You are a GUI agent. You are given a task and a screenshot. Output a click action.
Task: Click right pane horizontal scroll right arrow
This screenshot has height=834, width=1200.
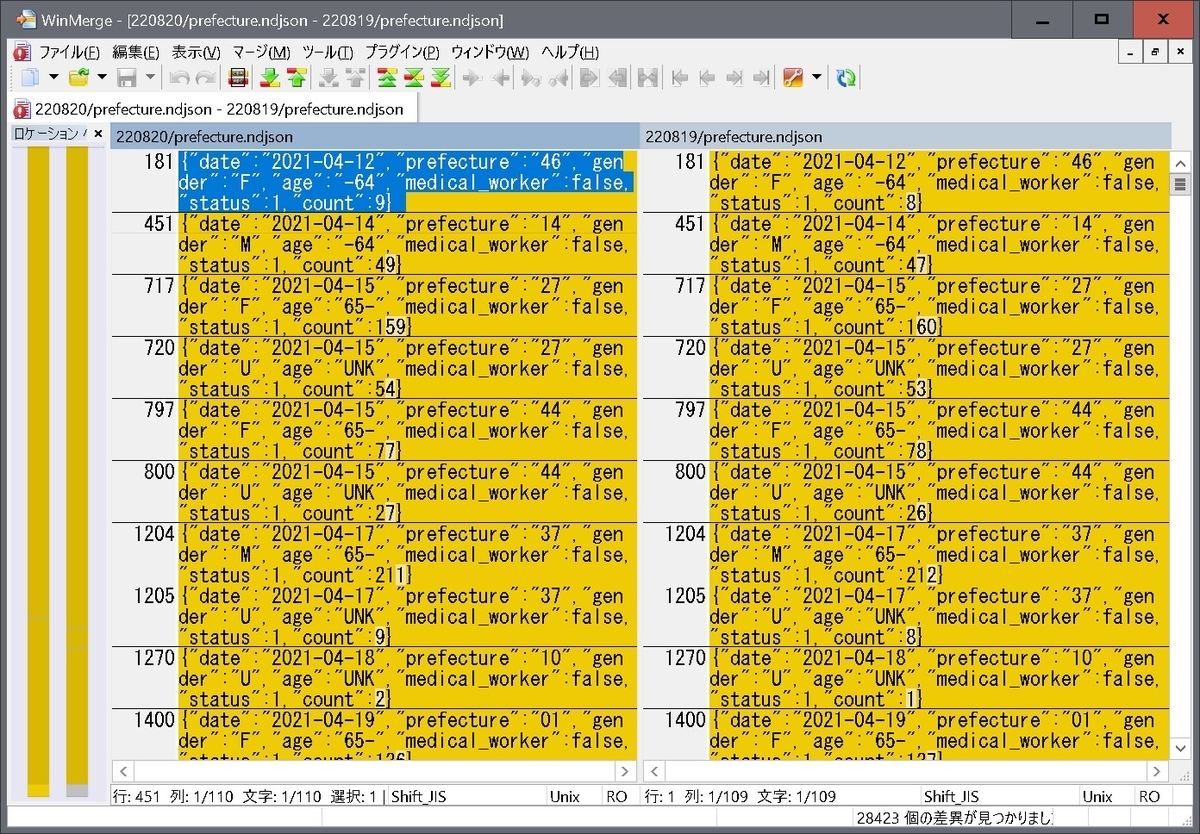pos(1158,771)
